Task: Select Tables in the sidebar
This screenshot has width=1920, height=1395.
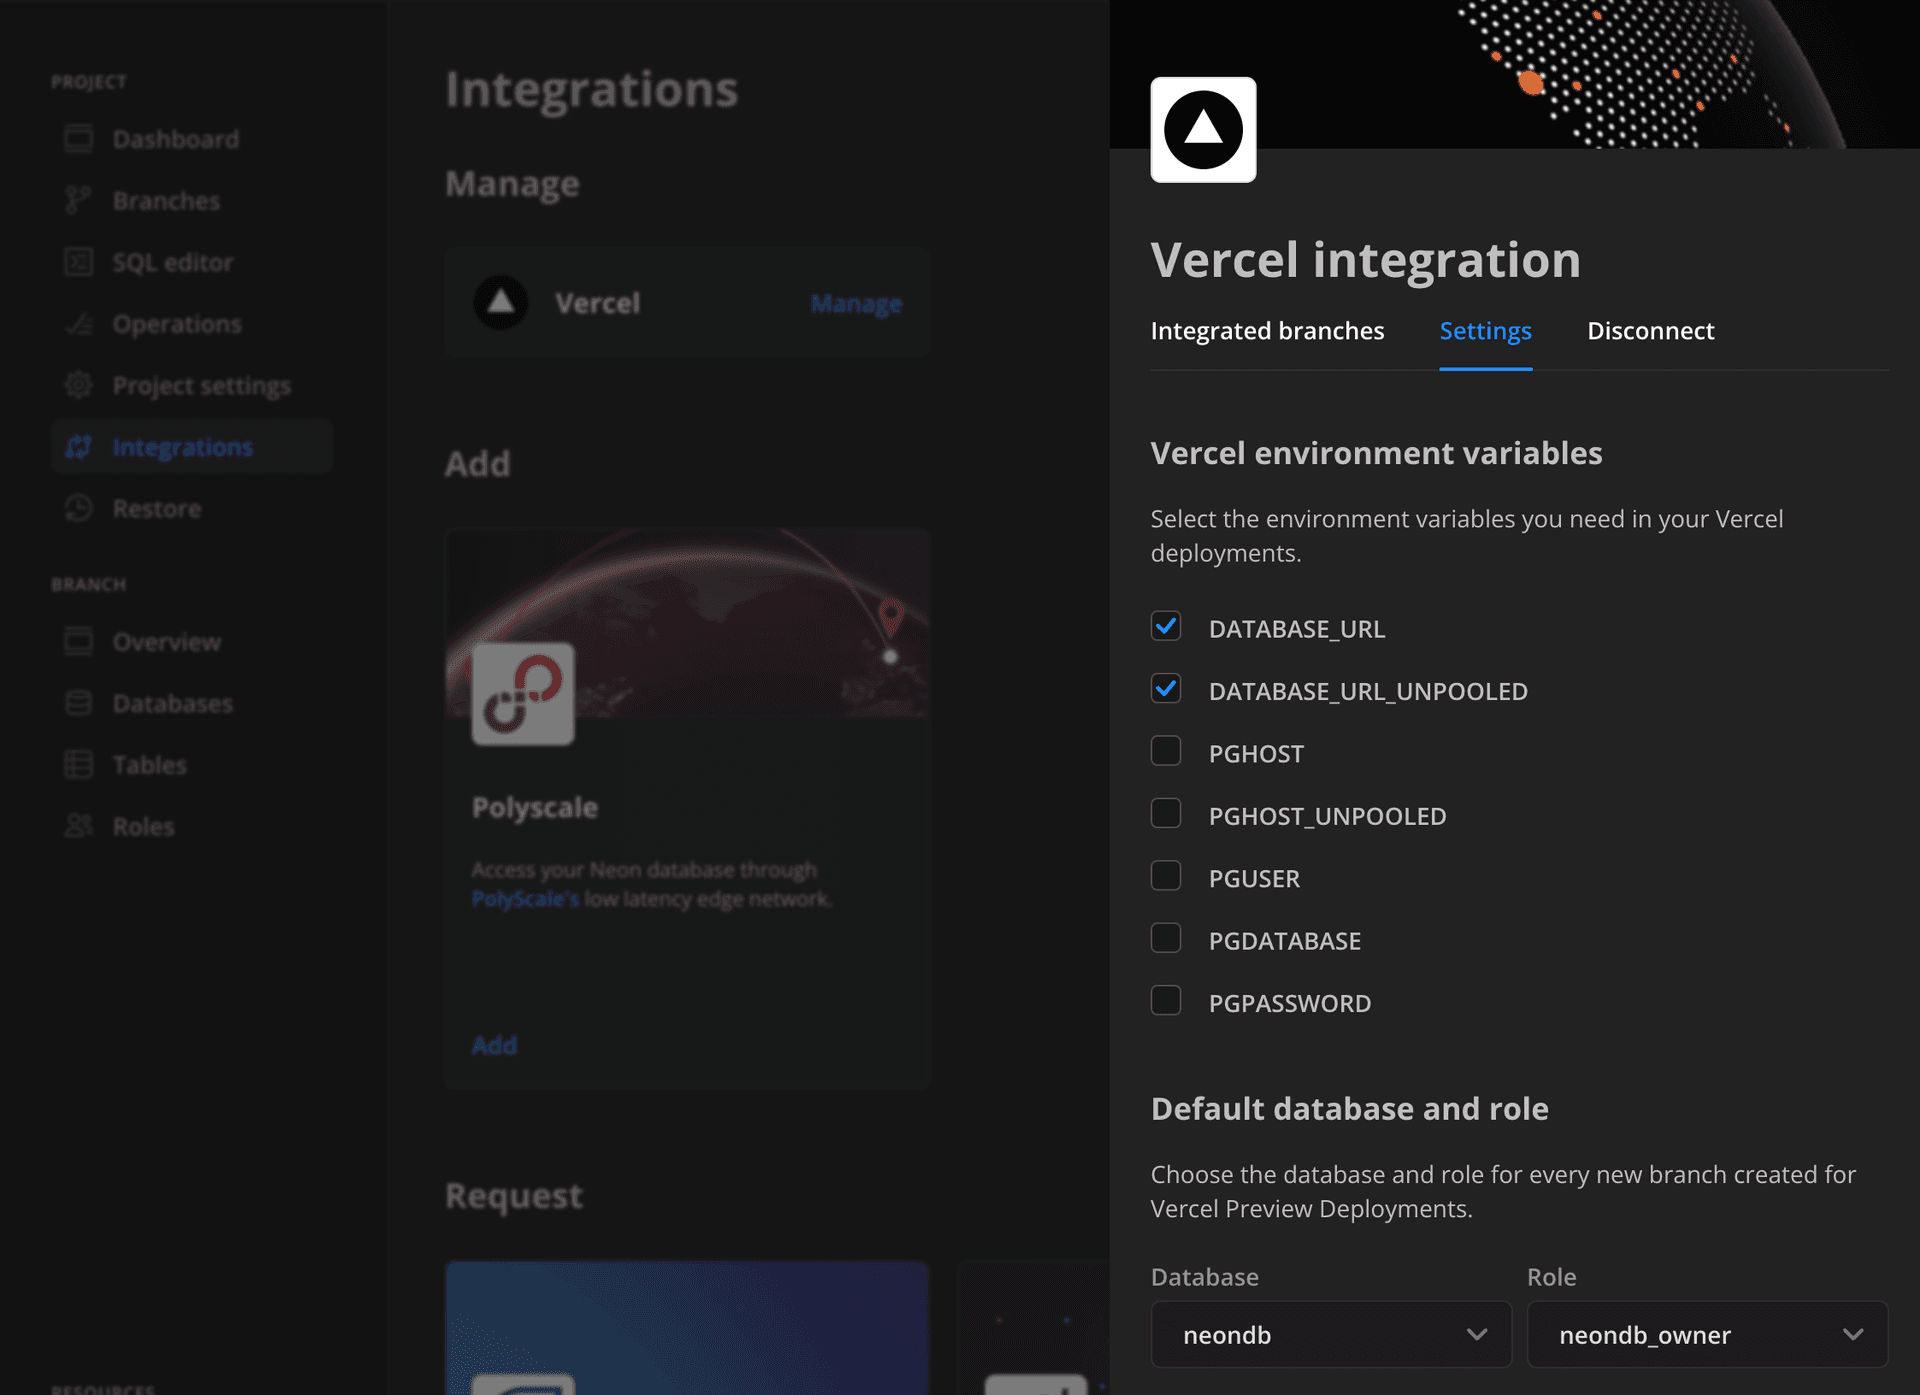Action: point(149,765)
